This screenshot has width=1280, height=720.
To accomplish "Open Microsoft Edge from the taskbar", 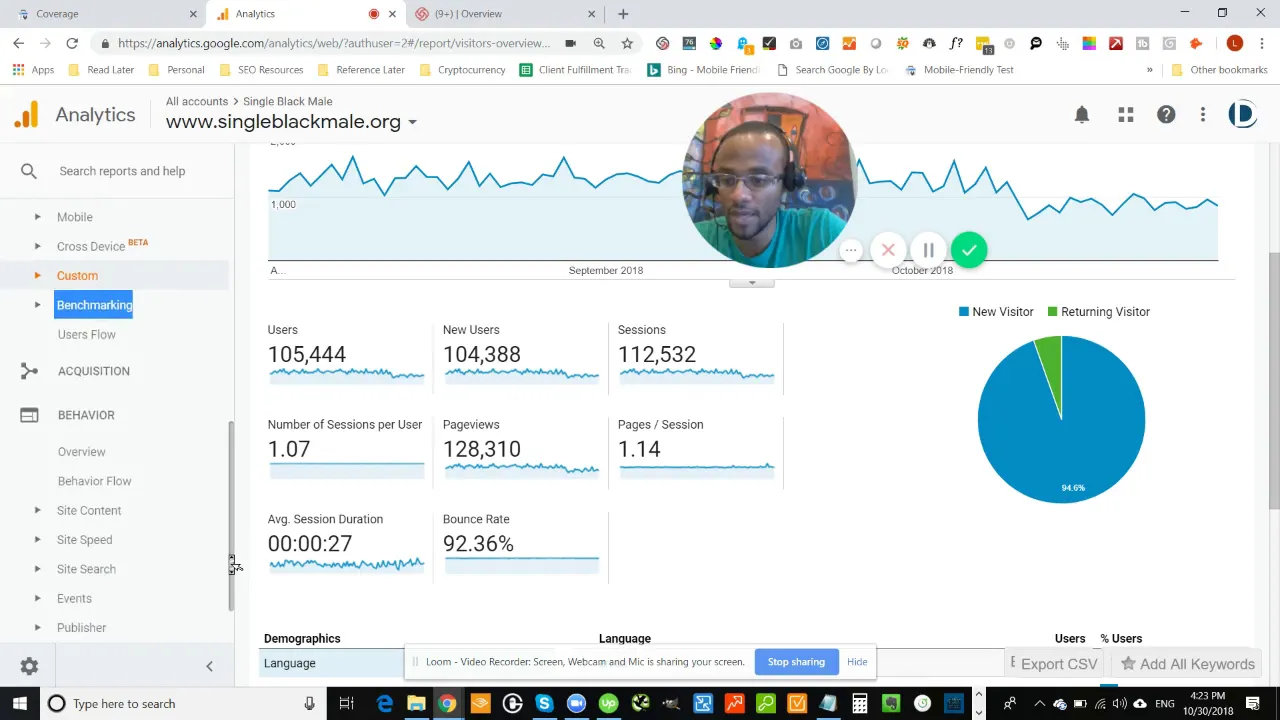I will pyautogui.click(x=385, y=704).
